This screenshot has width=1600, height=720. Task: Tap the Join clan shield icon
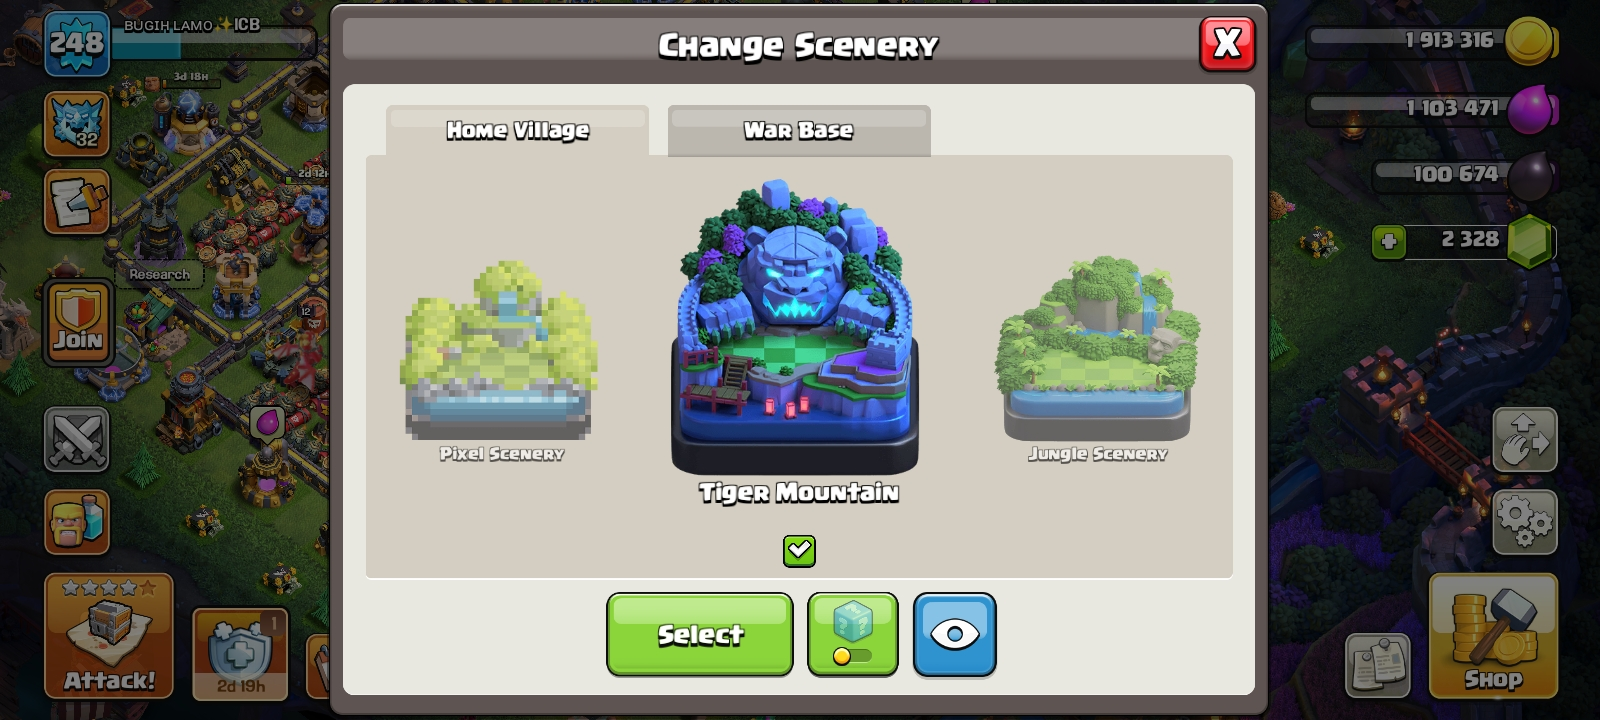(77, 322)
